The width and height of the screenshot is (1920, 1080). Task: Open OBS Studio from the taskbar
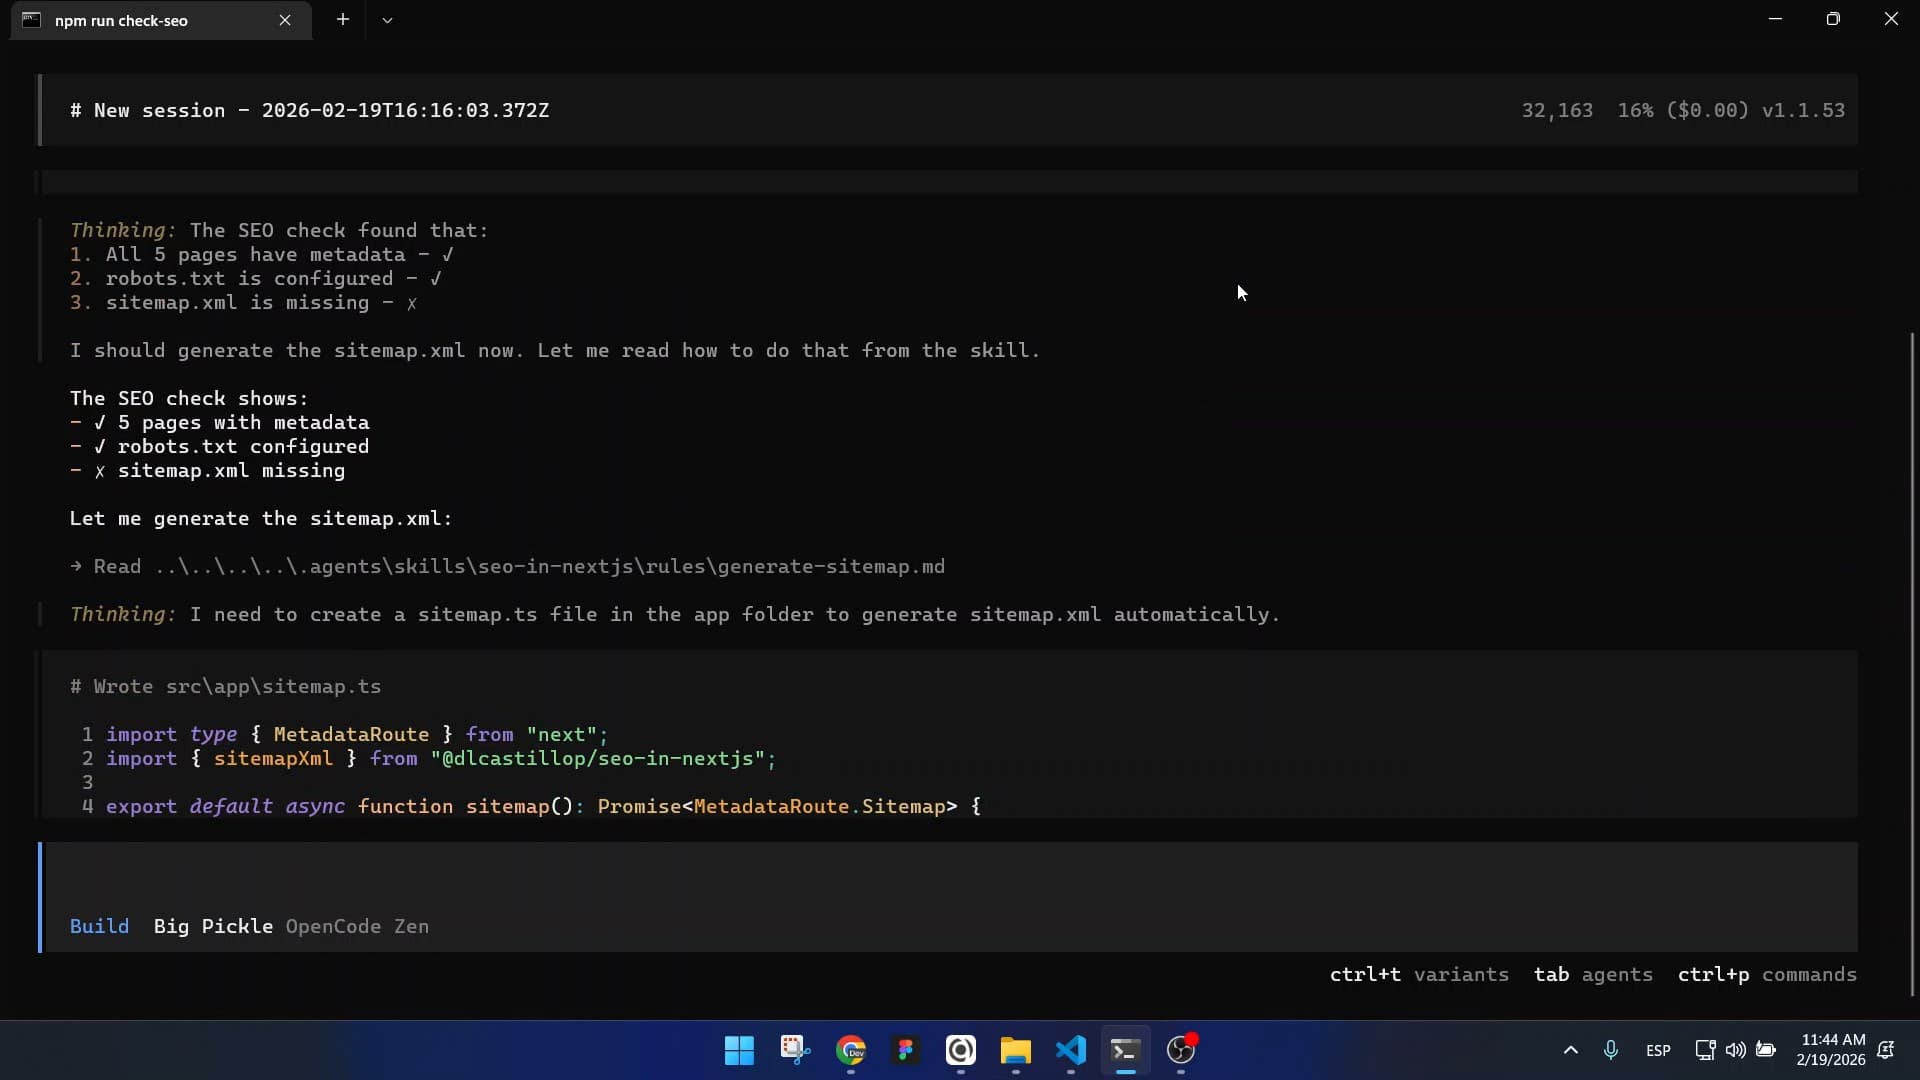point(1181,1051)
